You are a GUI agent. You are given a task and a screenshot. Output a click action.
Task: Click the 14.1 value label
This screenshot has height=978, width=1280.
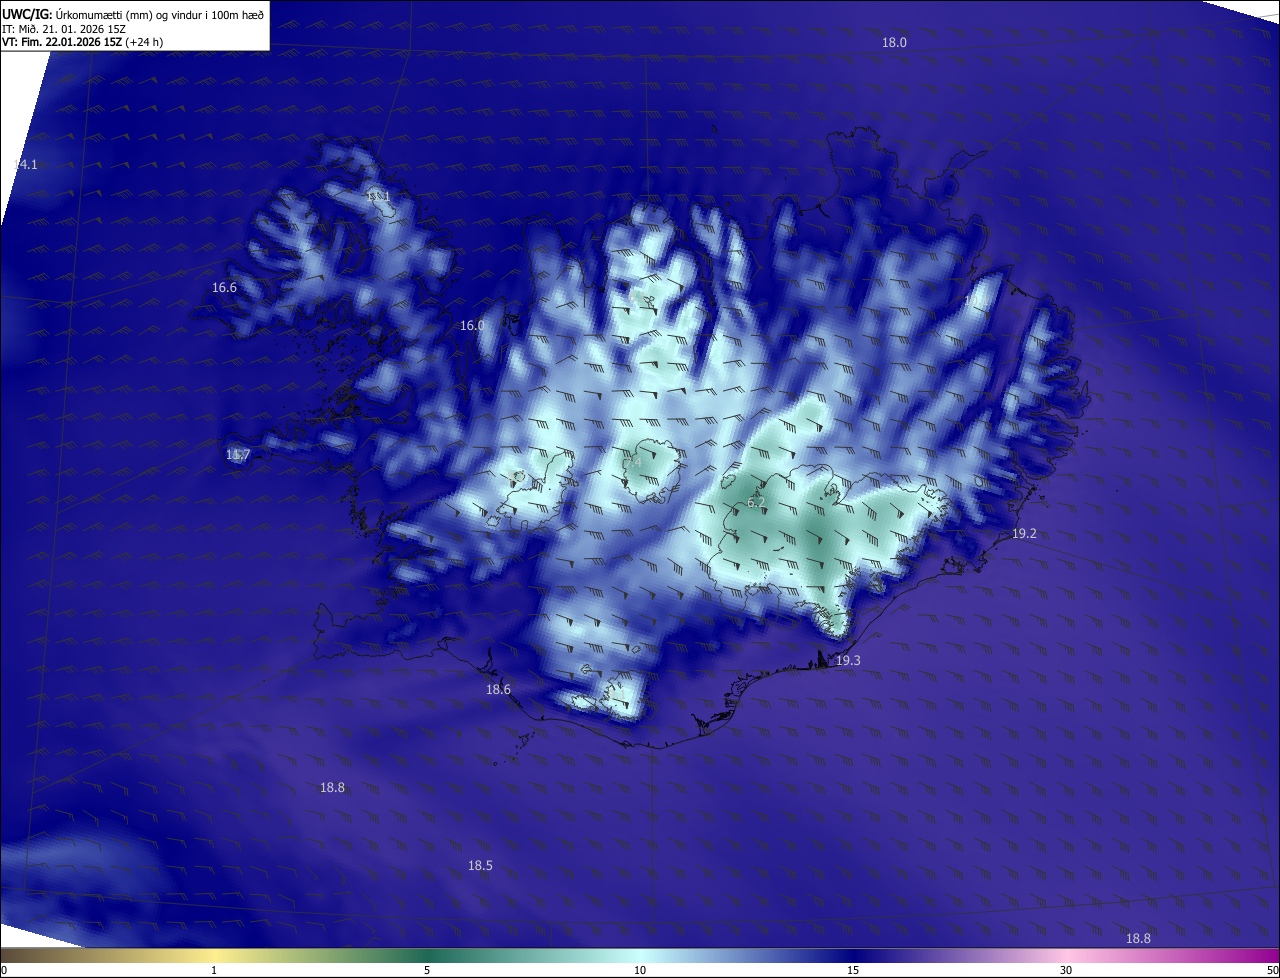tap(25, 165)
